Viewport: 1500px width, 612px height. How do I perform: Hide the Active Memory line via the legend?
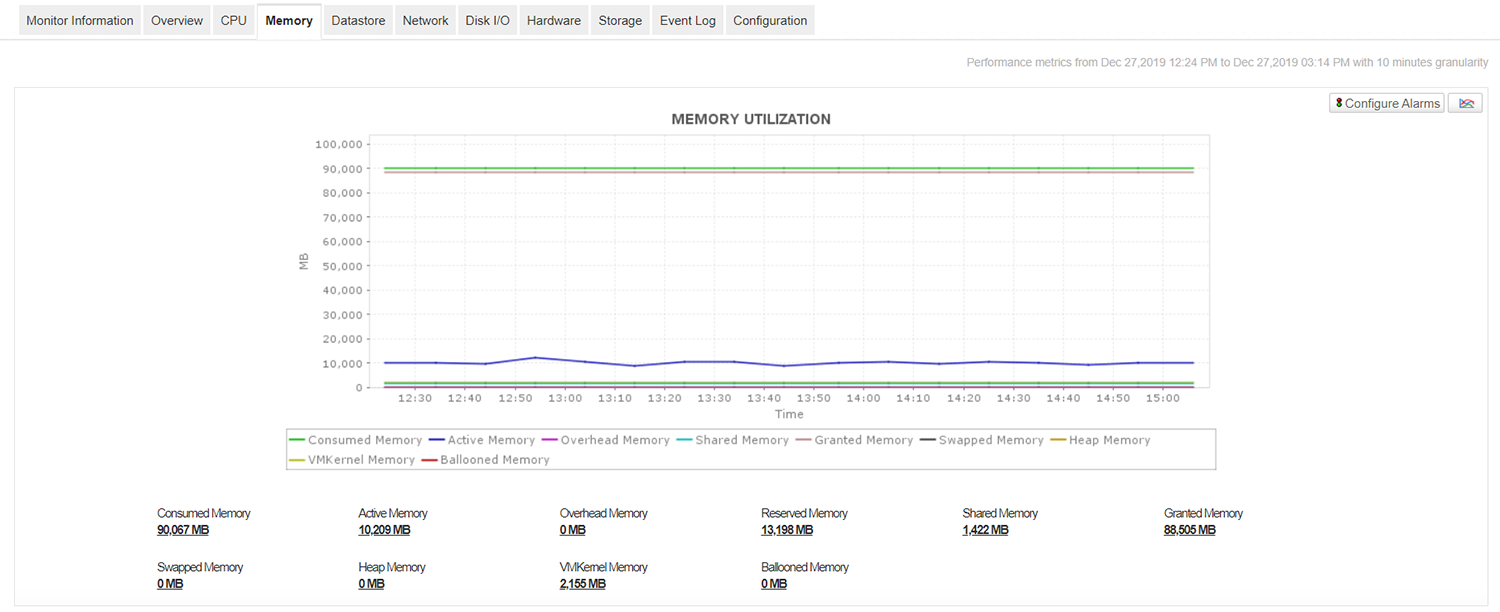click(483, 439)
